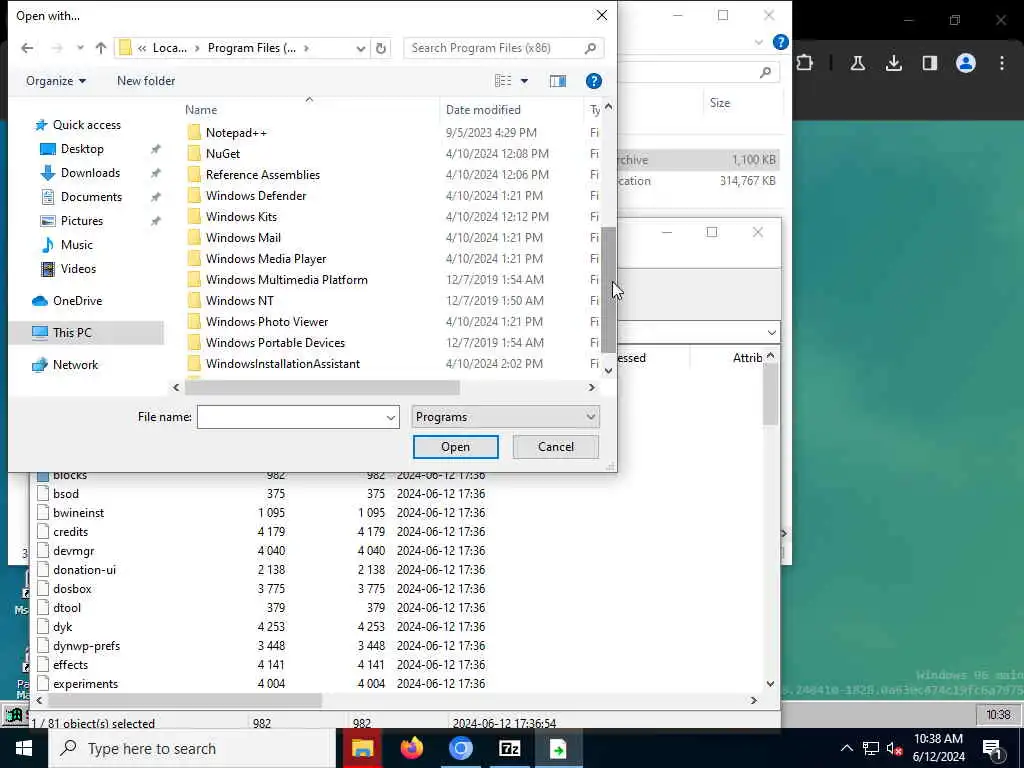
Task: Open 7-Zip from the taskbar
Action: coord(509,748)
